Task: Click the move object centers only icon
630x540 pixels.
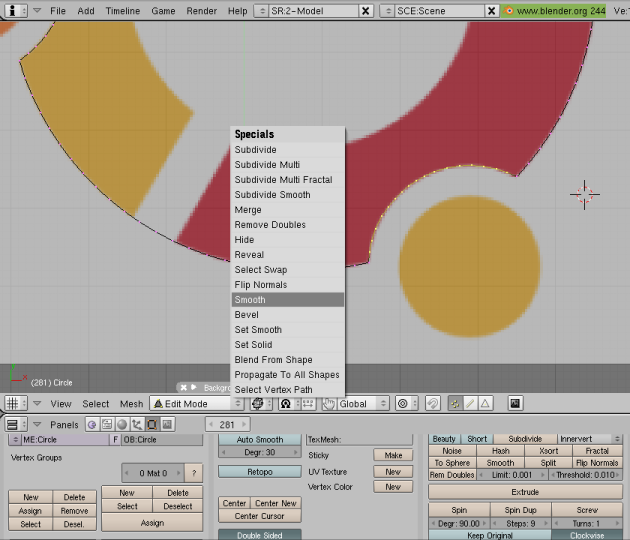Action: [308, 403]
